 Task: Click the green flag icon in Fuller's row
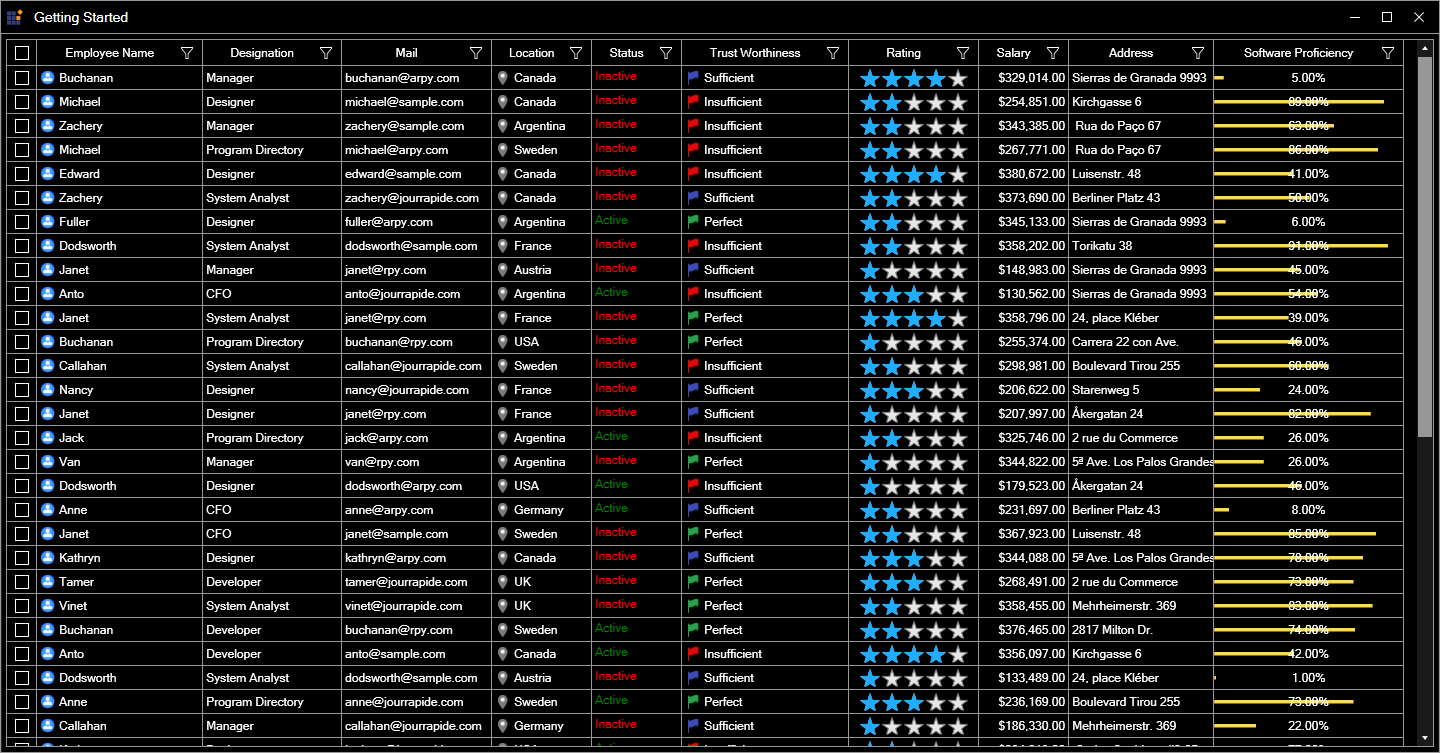693,221
